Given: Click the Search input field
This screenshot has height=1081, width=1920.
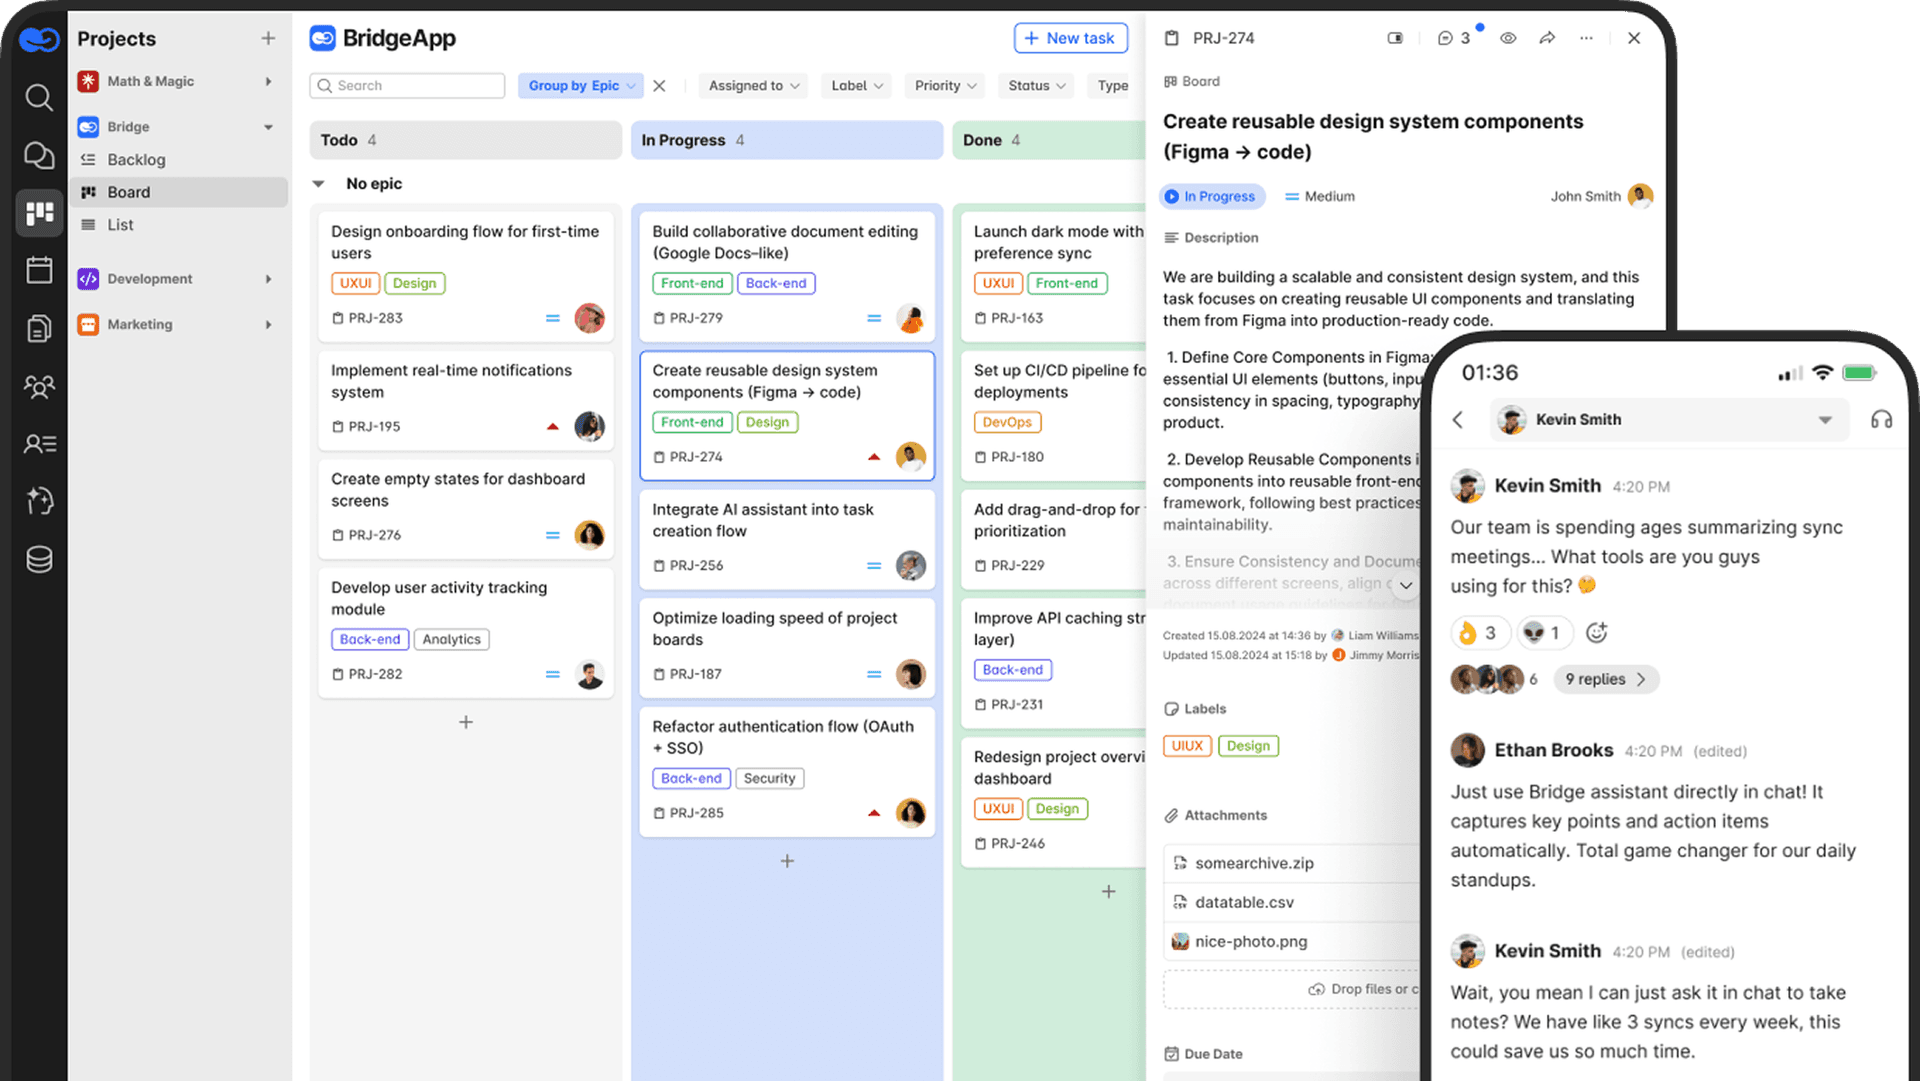Looking at the screenshot, I should pyautogui.click(x=407, y=86).
